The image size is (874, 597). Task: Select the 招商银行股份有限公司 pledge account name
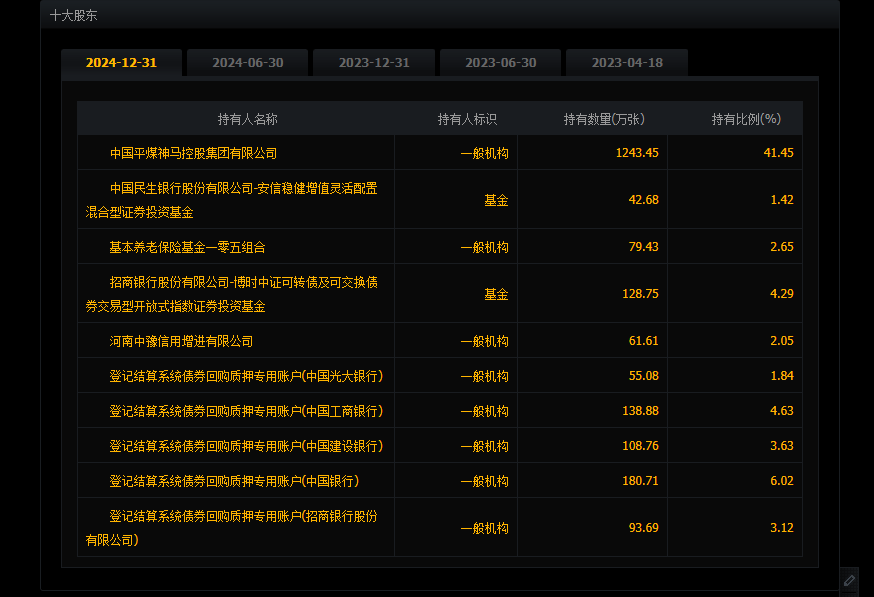pos(231,528)
